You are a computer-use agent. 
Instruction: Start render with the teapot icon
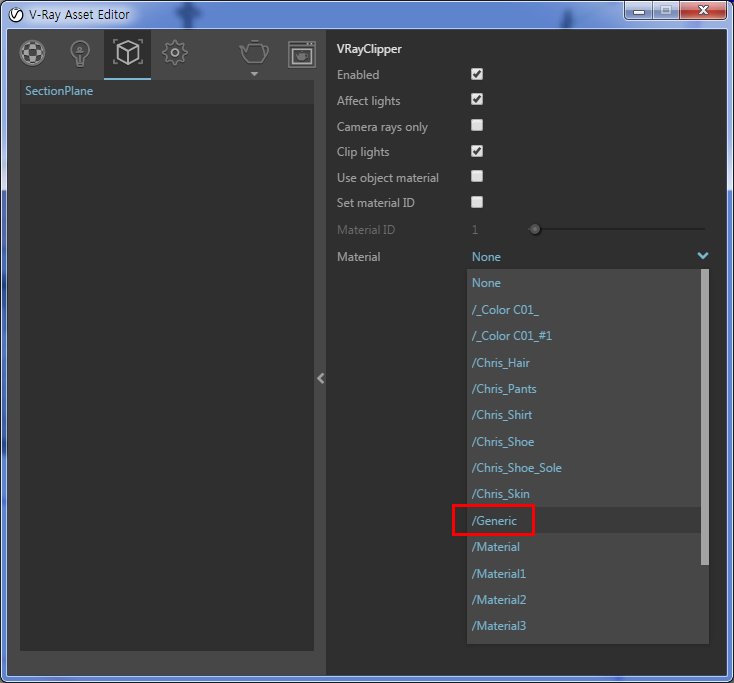click(x=254, y=52)
